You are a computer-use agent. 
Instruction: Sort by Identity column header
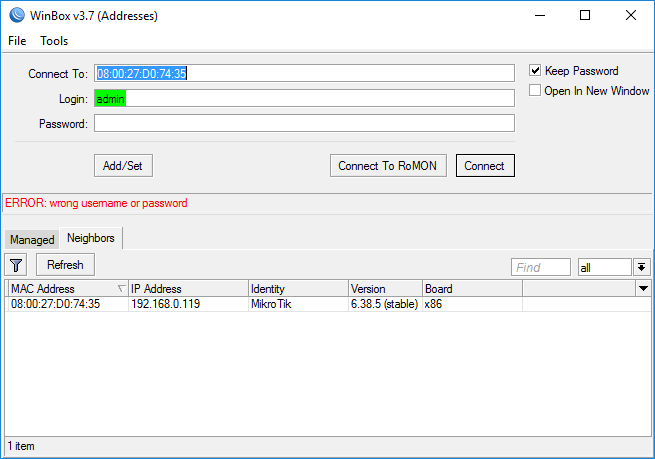298,289
